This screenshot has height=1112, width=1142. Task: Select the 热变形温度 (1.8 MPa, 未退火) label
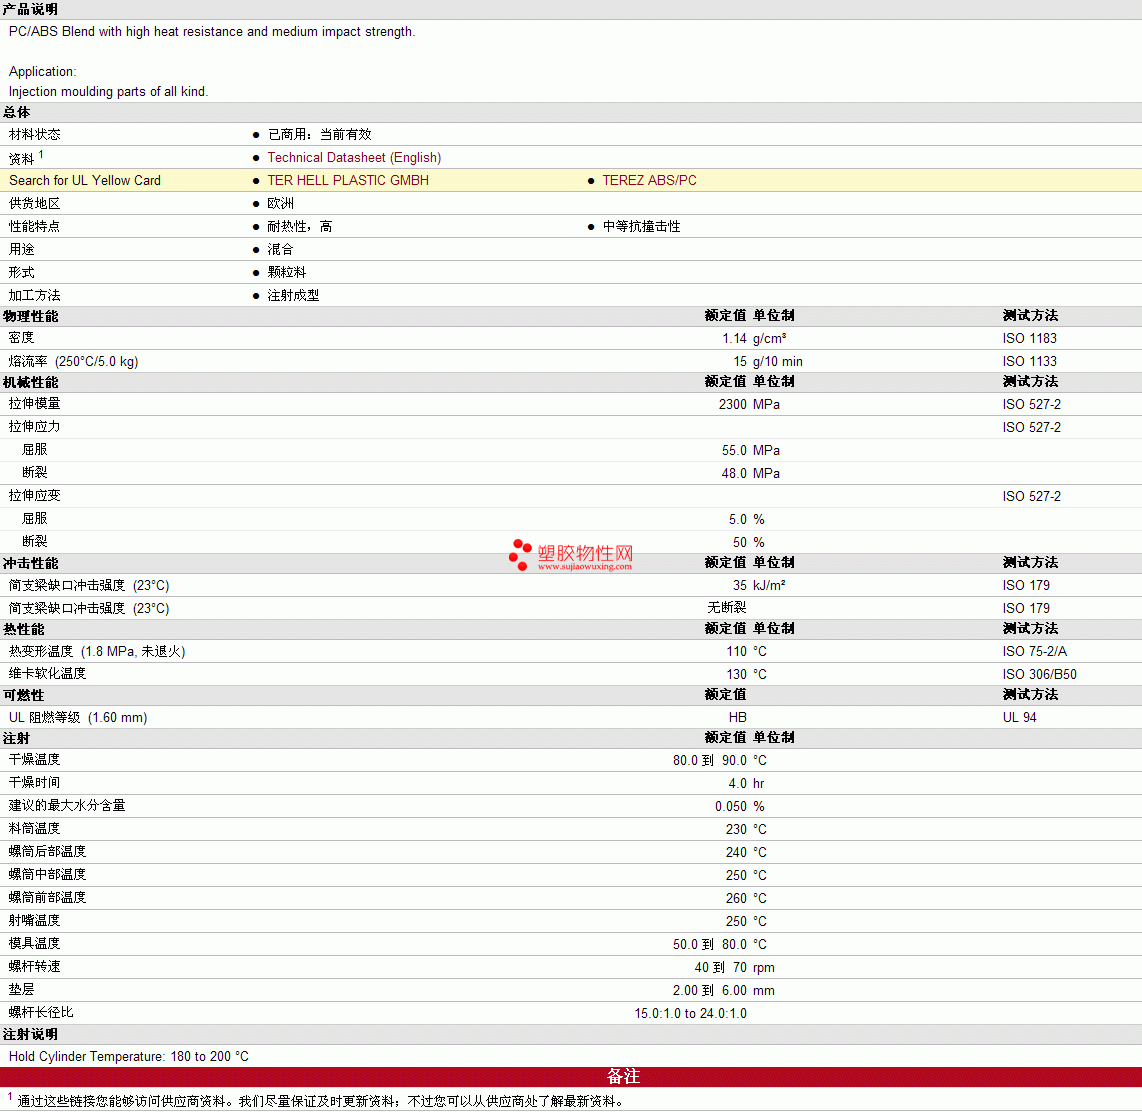(x=97, y=652)
